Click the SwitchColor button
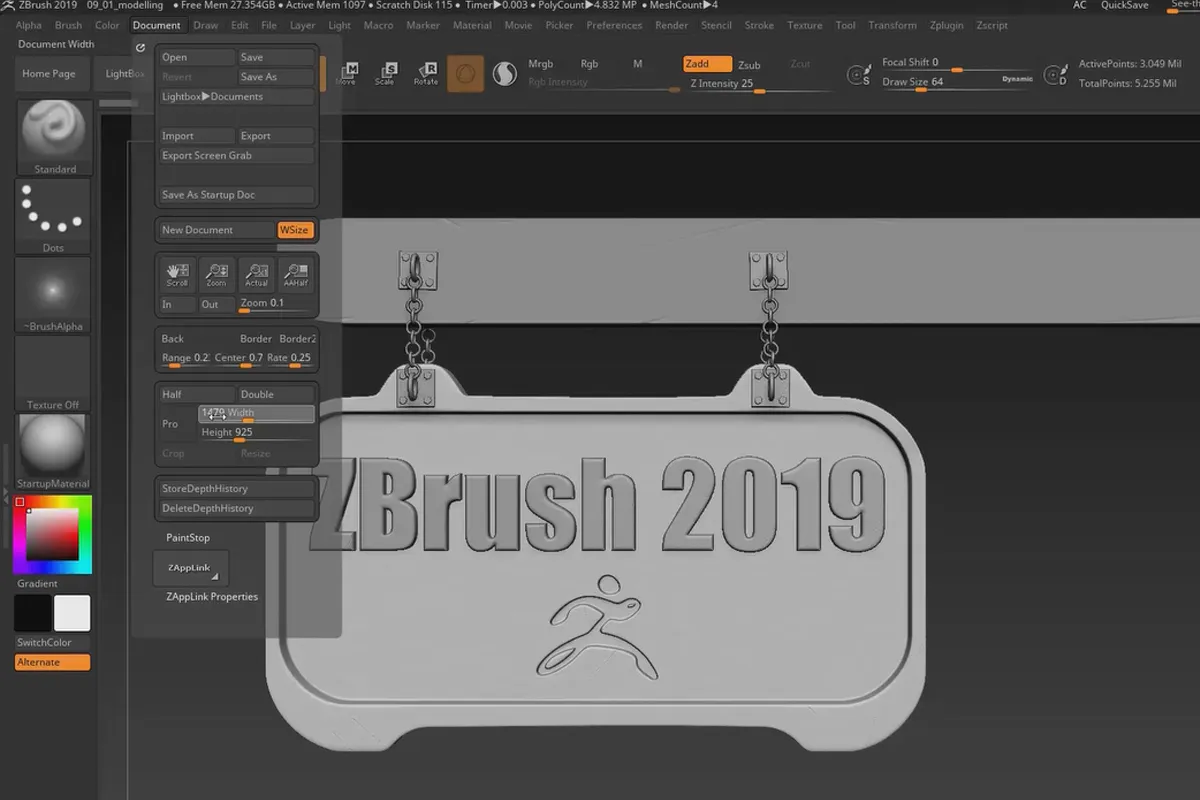The height and width of the screenshot is (800, 1200). tap(53, 642)
